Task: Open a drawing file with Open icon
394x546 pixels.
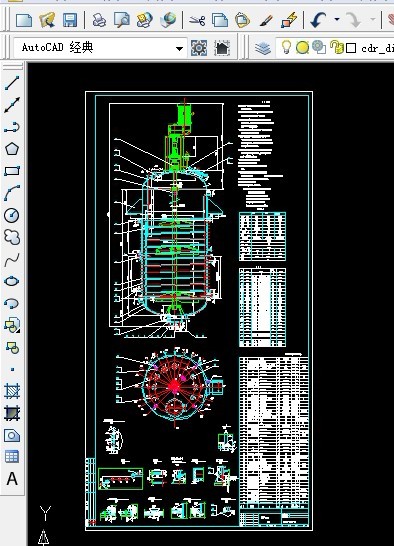Action: (x=47, y=20)
